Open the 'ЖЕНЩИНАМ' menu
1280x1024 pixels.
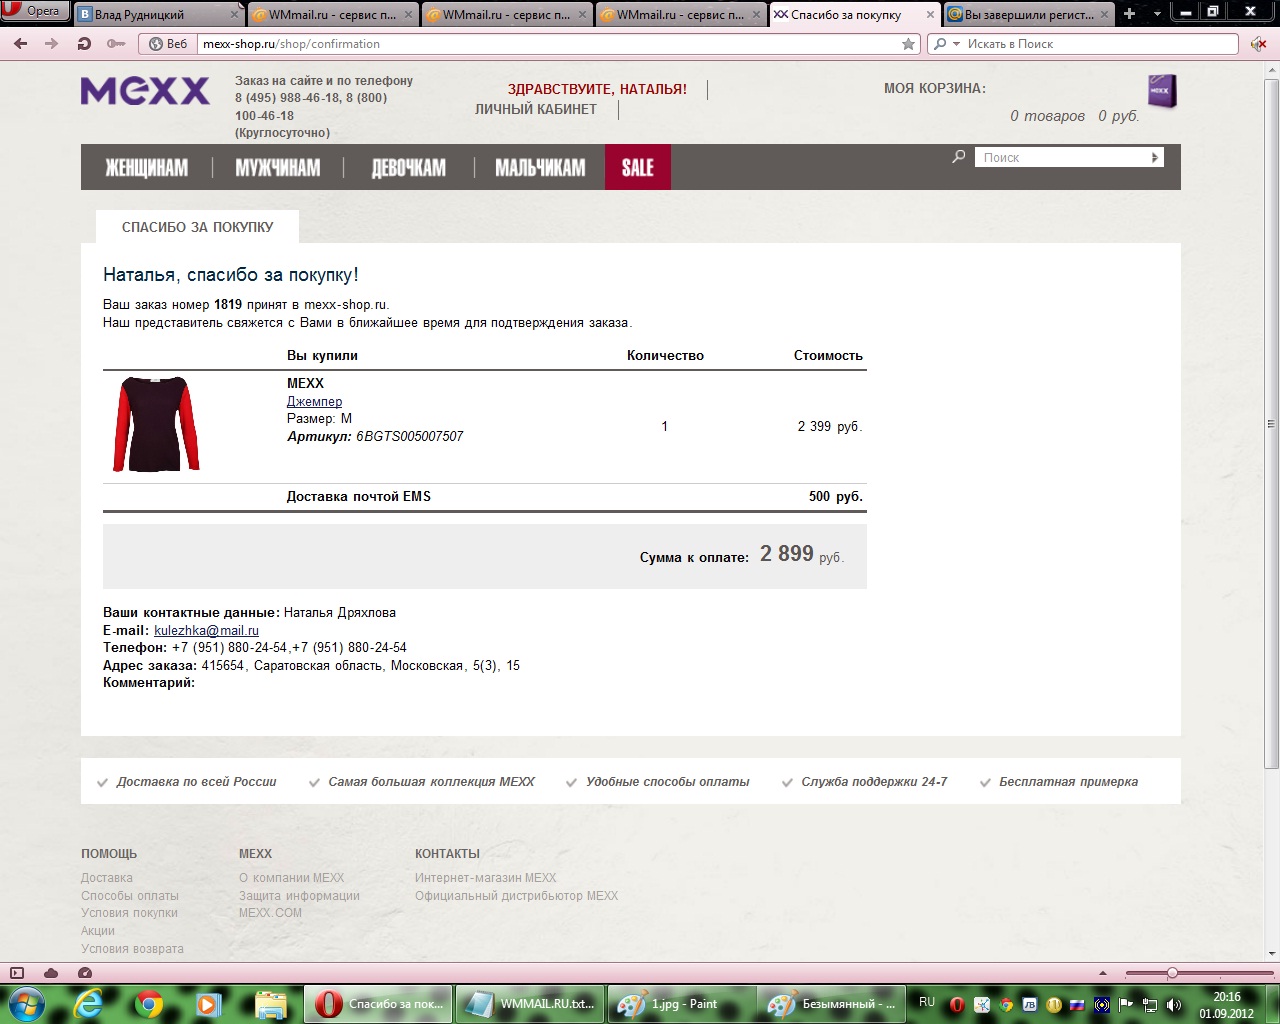point(147,167)
